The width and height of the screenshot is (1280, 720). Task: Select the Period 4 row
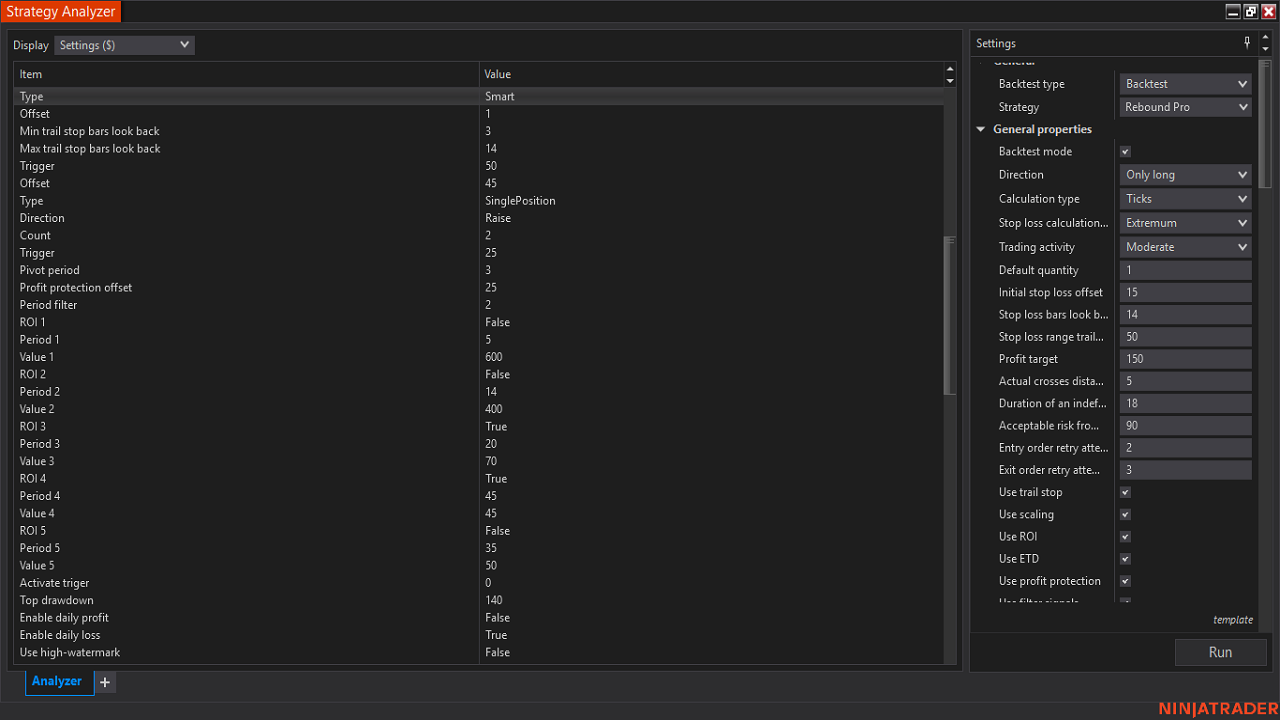(479, 496)
